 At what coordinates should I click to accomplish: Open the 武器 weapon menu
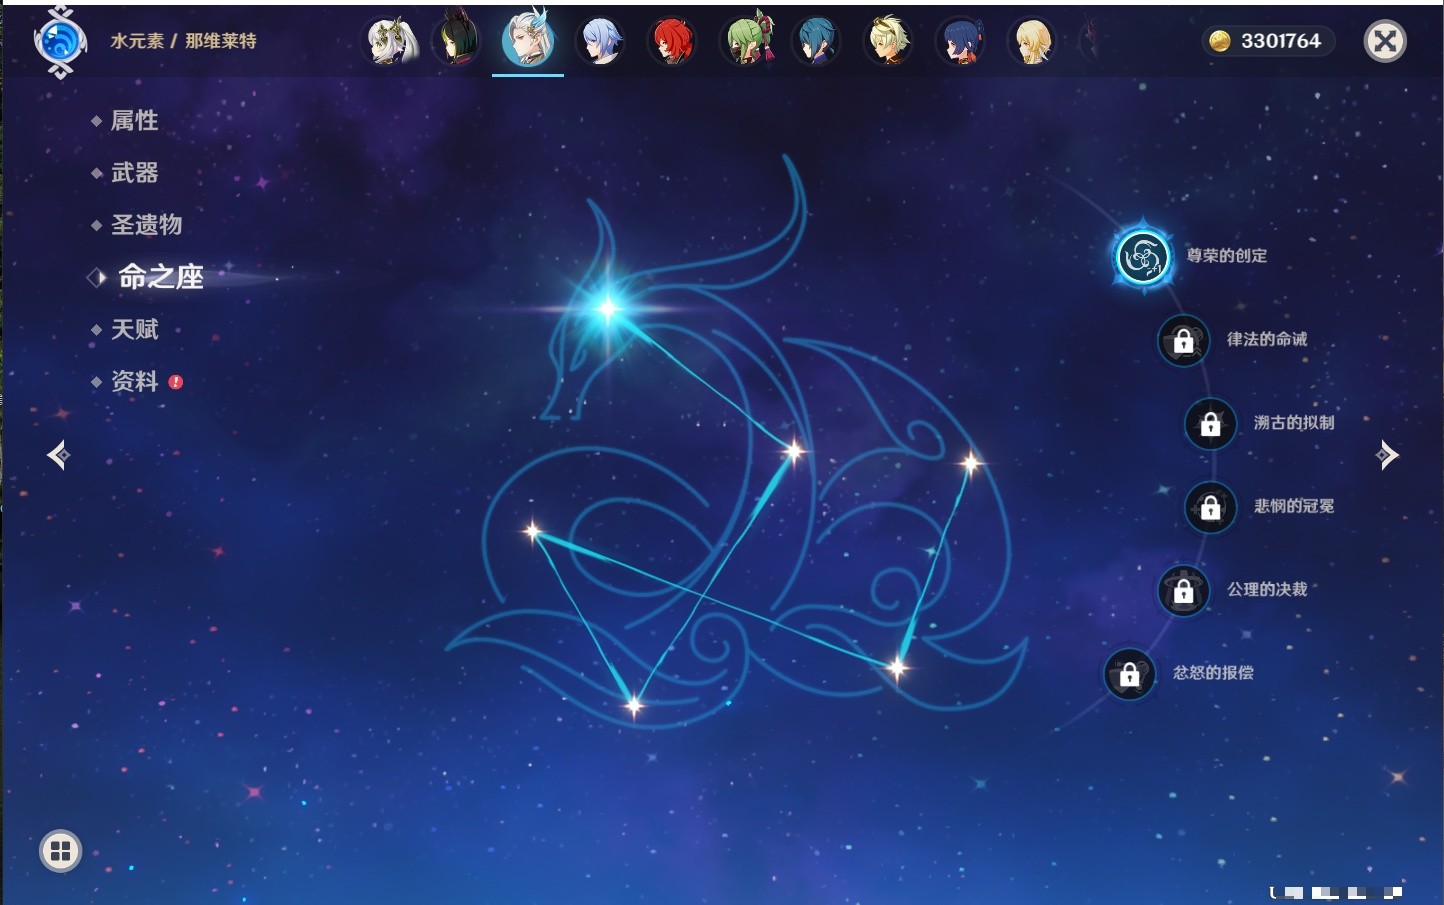134,173
